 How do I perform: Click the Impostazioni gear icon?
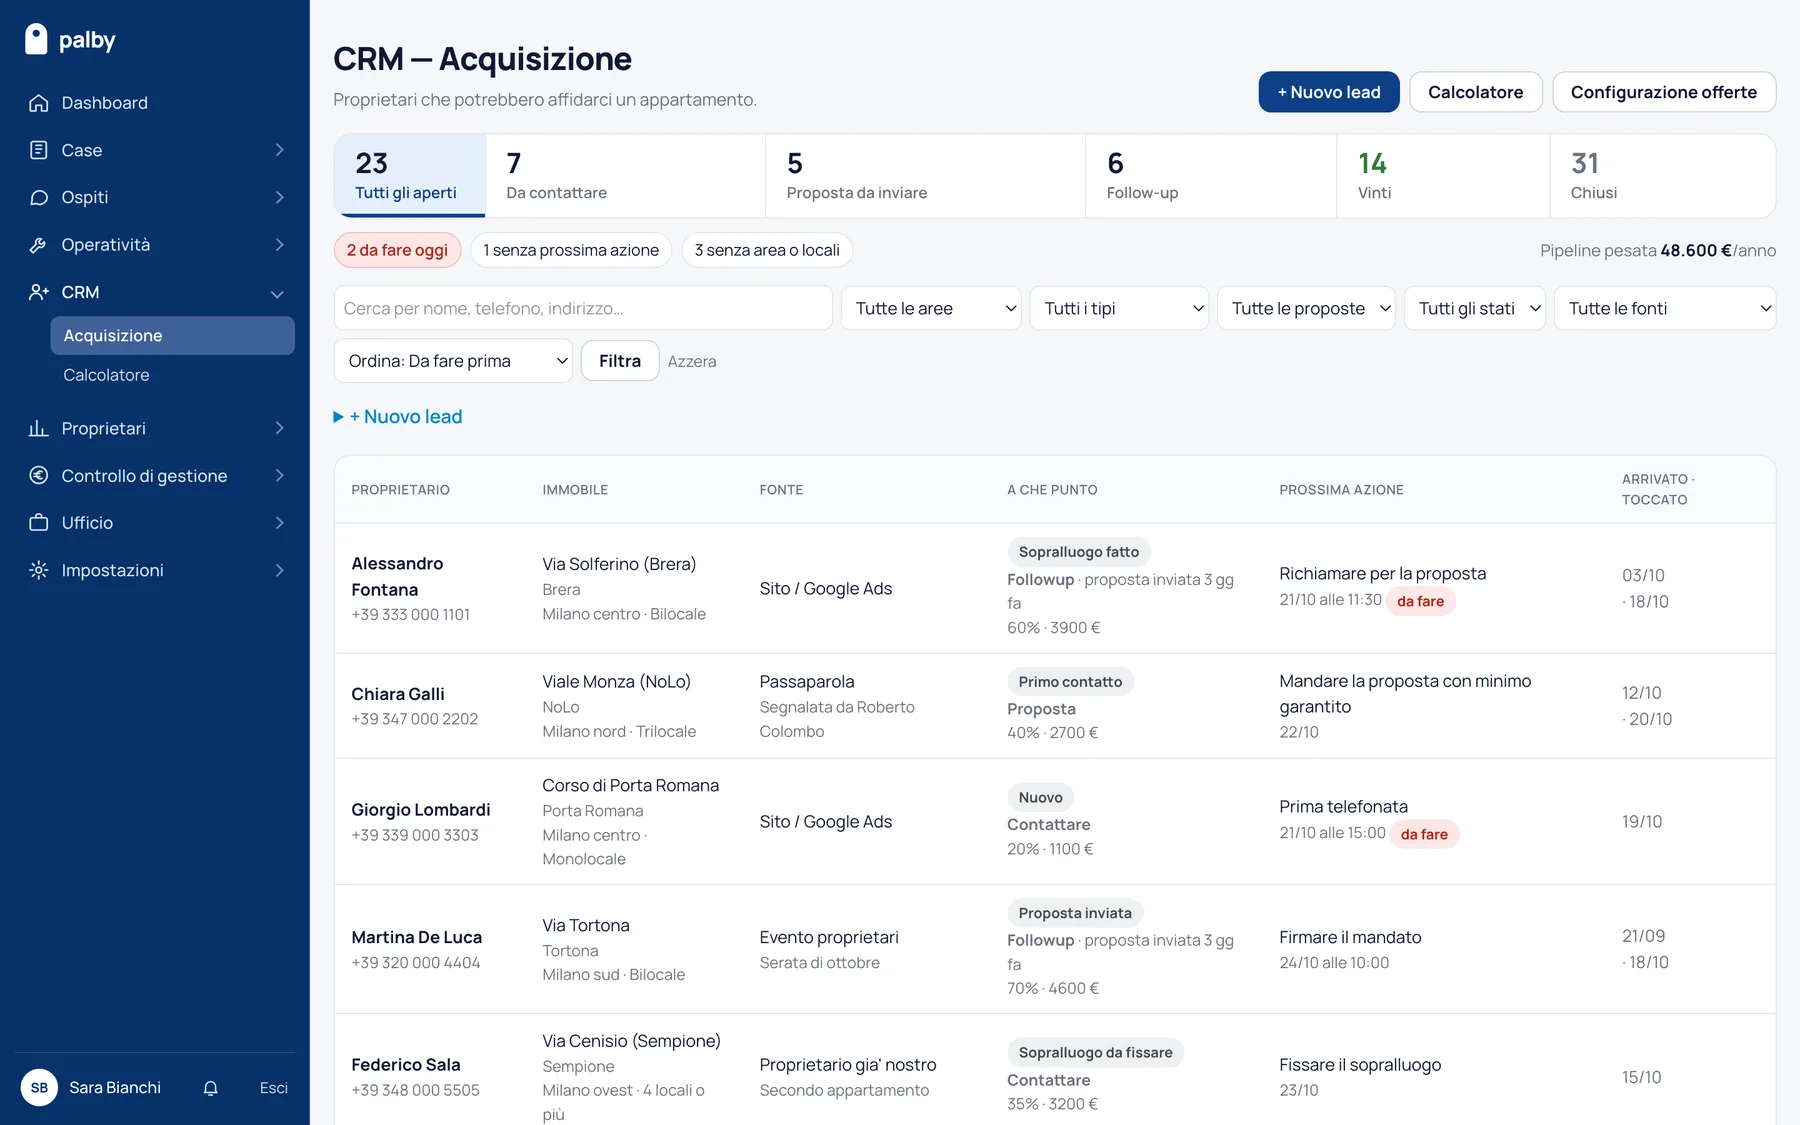[x=39, y=570]
